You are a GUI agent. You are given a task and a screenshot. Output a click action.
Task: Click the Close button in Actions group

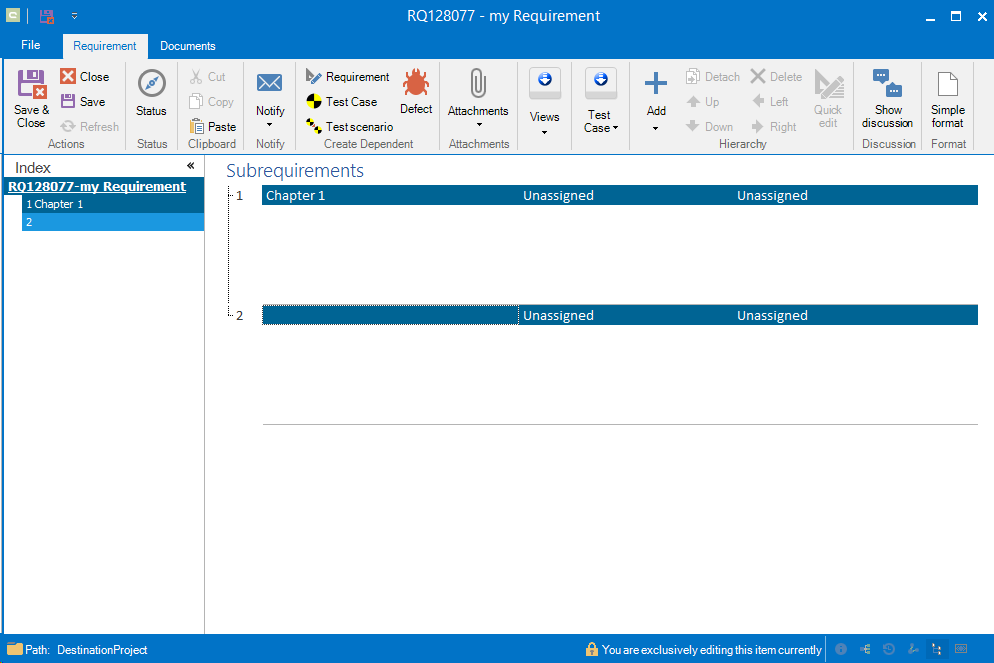coord(85,77)
